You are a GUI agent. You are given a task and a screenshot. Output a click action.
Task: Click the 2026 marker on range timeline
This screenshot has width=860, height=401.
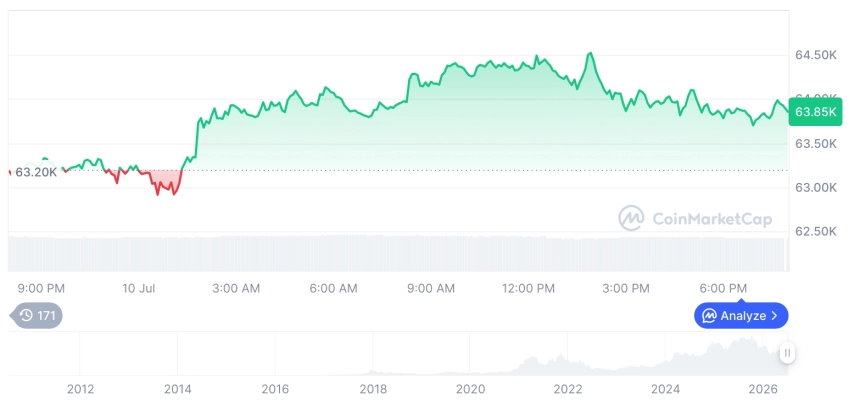(763, 389)
